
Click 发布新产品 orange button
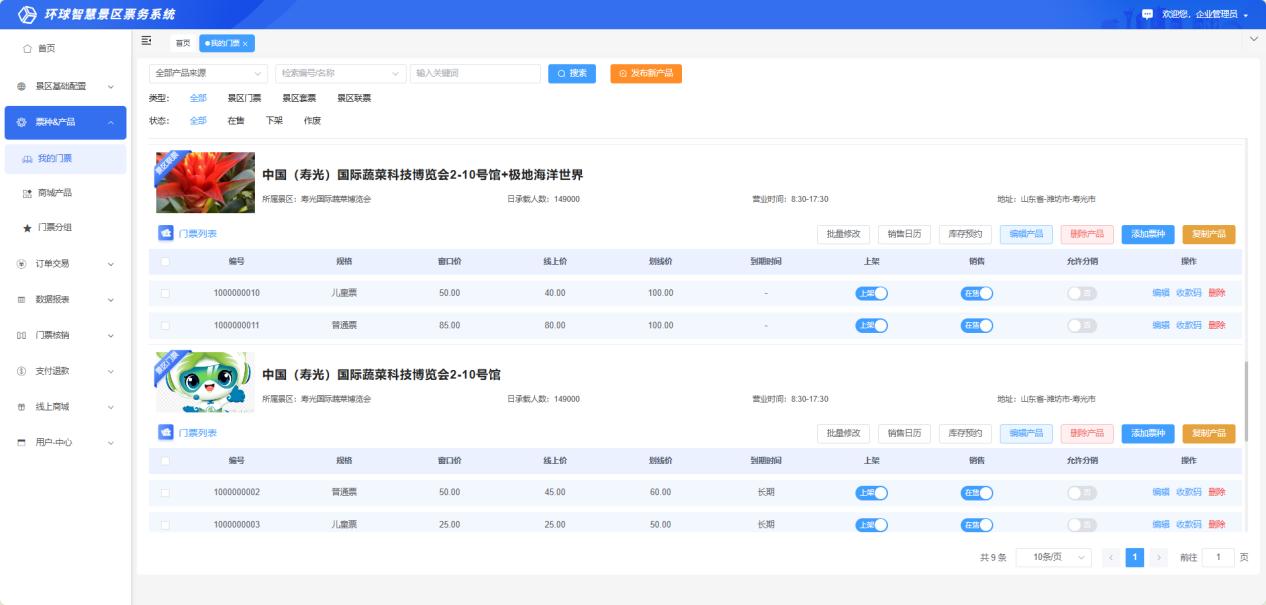(646, 73)
